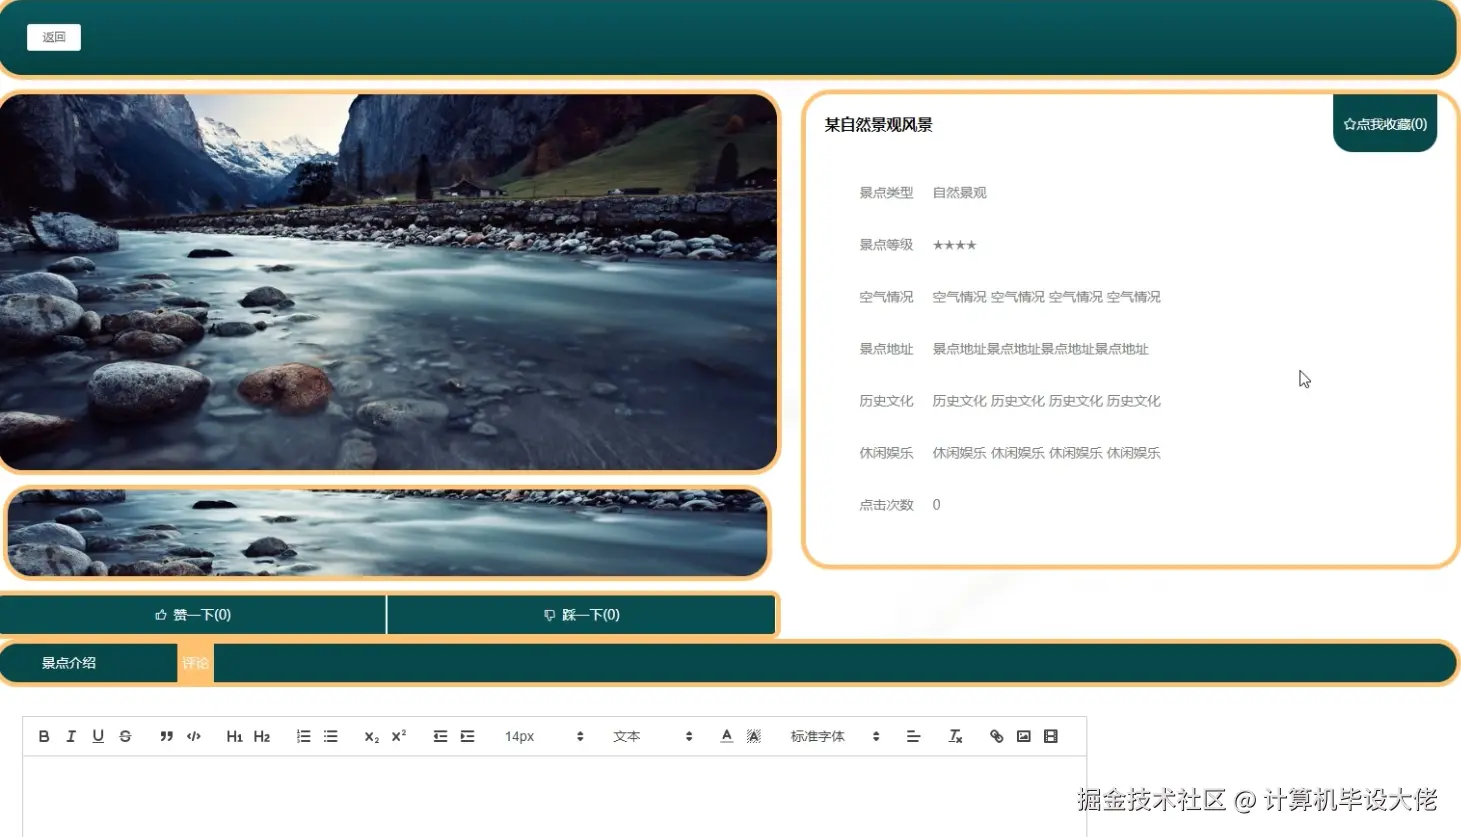This screenshot has height=837, width=1461.
Task: Click the clear formatting icon
Action: [x=955, y=736]
